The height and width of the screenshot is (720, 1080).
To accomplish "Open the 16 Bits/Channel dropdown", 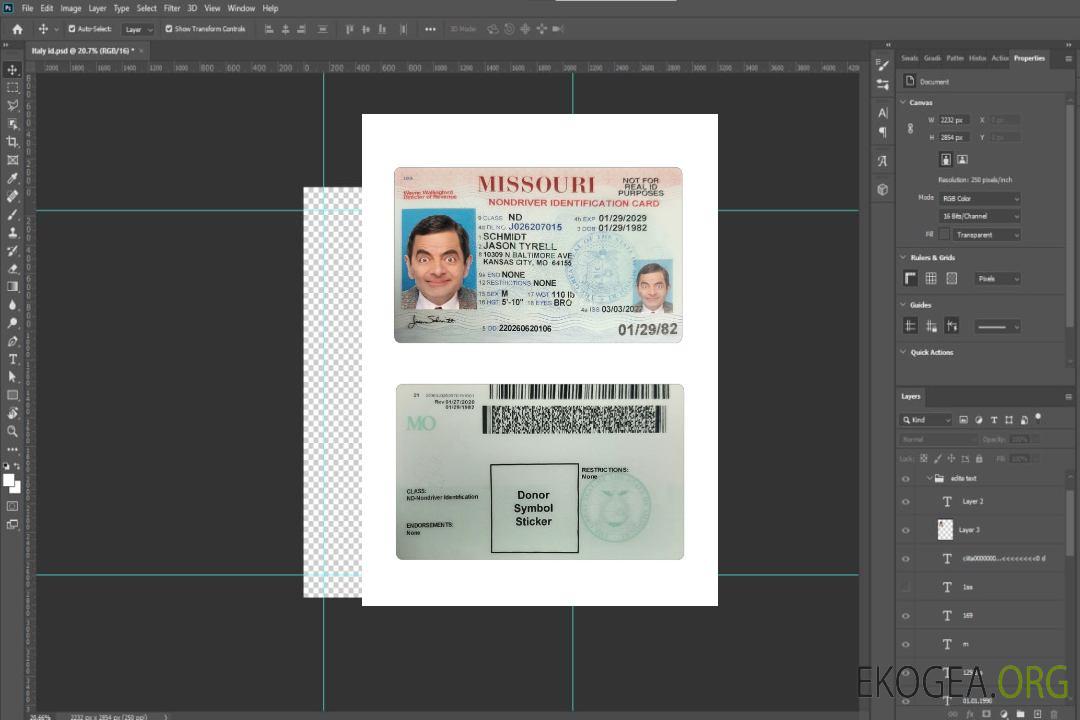I will pyautogui.click(x=980, y=216).
